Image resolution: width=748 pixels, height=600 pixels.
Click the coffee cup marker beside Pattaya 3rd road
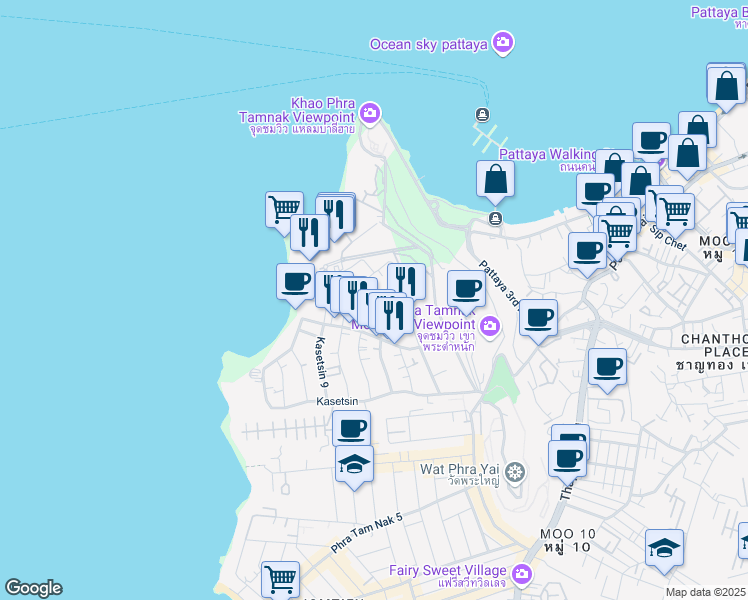[538, 321]
